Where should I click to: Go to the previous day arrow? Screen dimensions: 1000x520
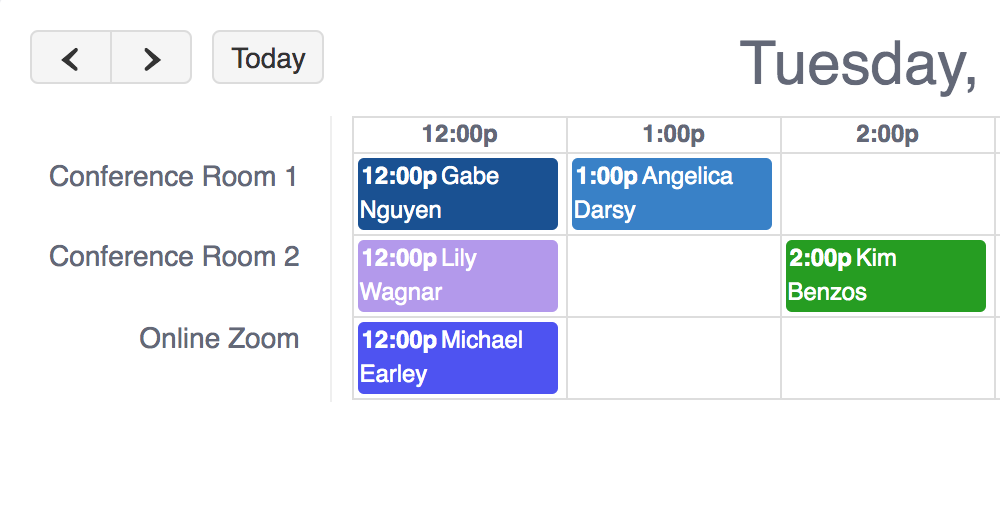[70, 58]
